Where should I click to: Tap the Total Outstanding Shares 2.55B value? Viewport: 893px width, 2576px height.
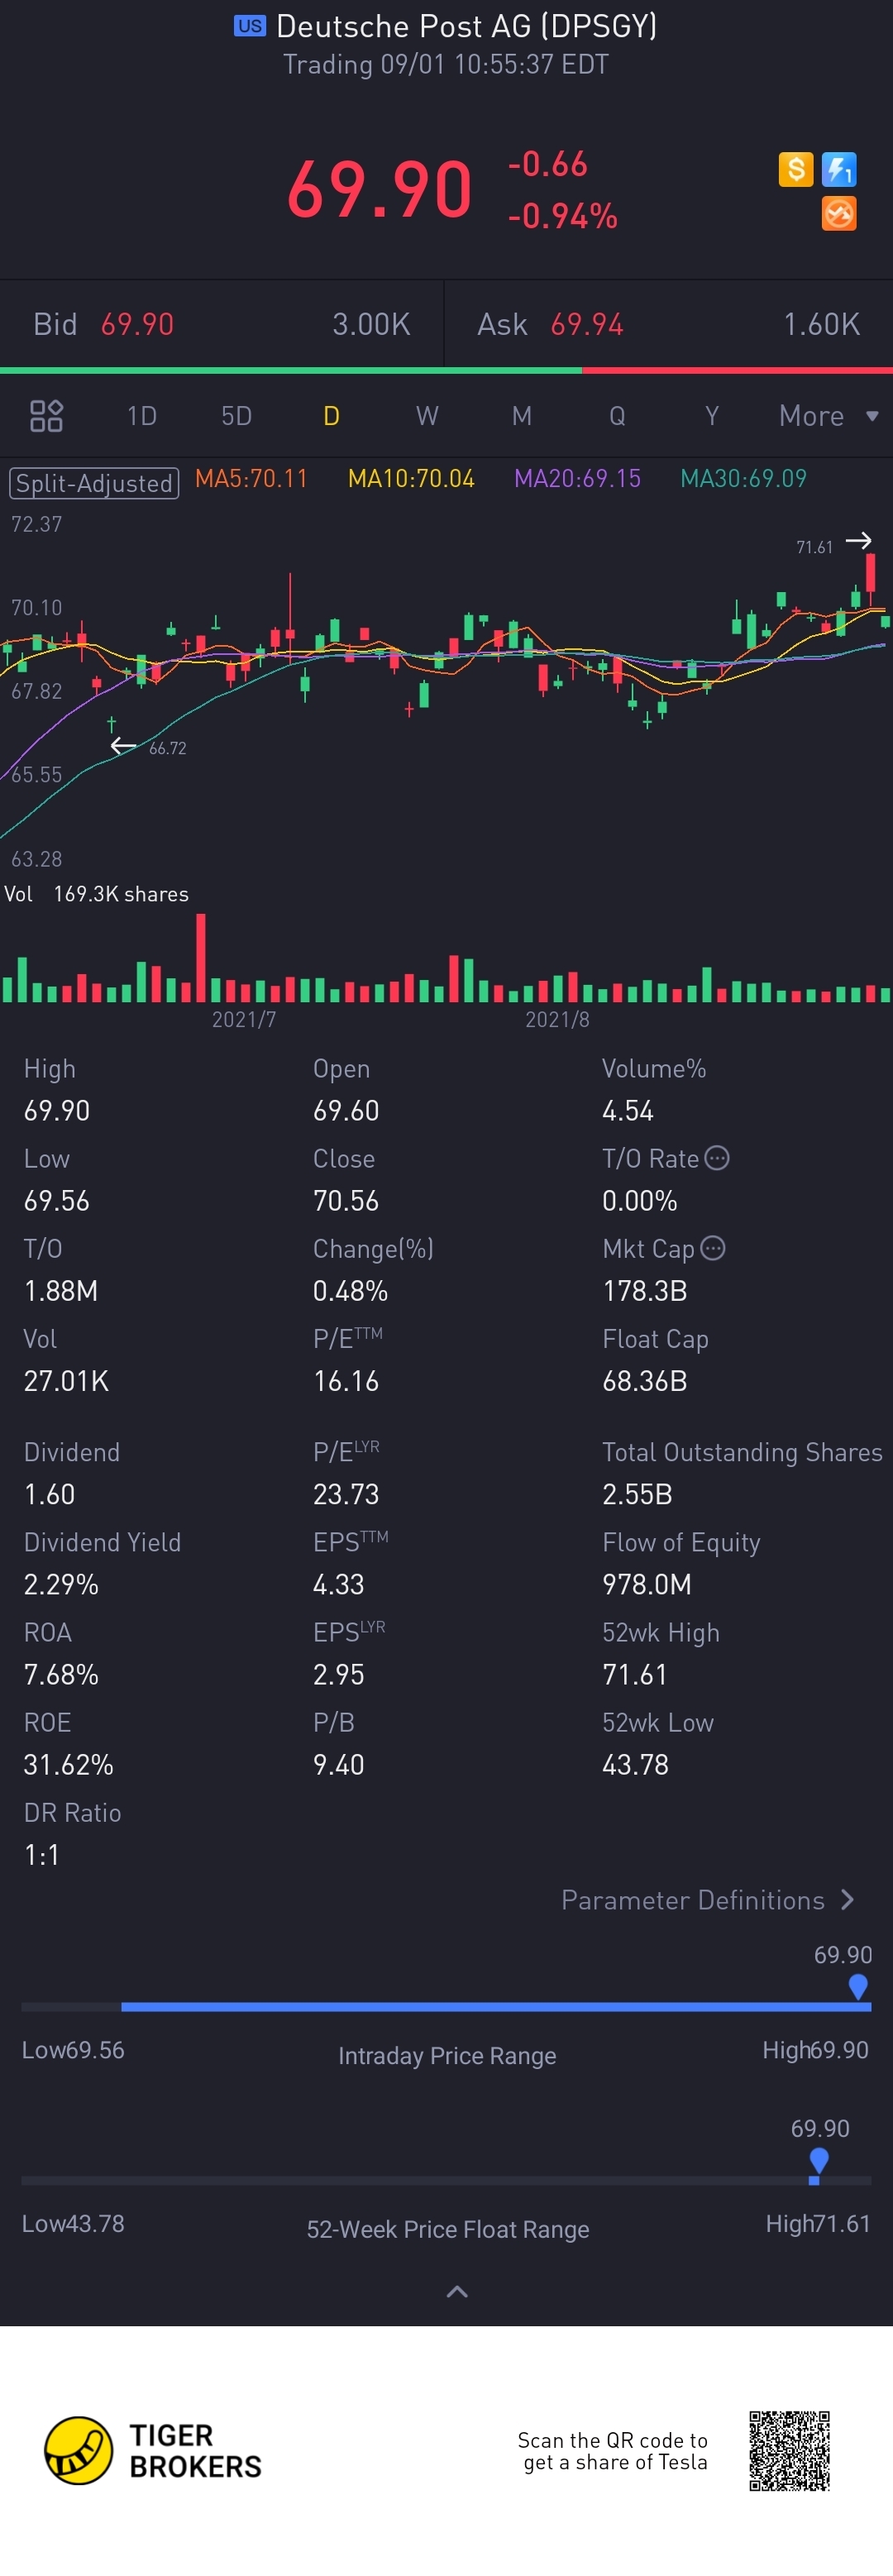click(637, 1494)
